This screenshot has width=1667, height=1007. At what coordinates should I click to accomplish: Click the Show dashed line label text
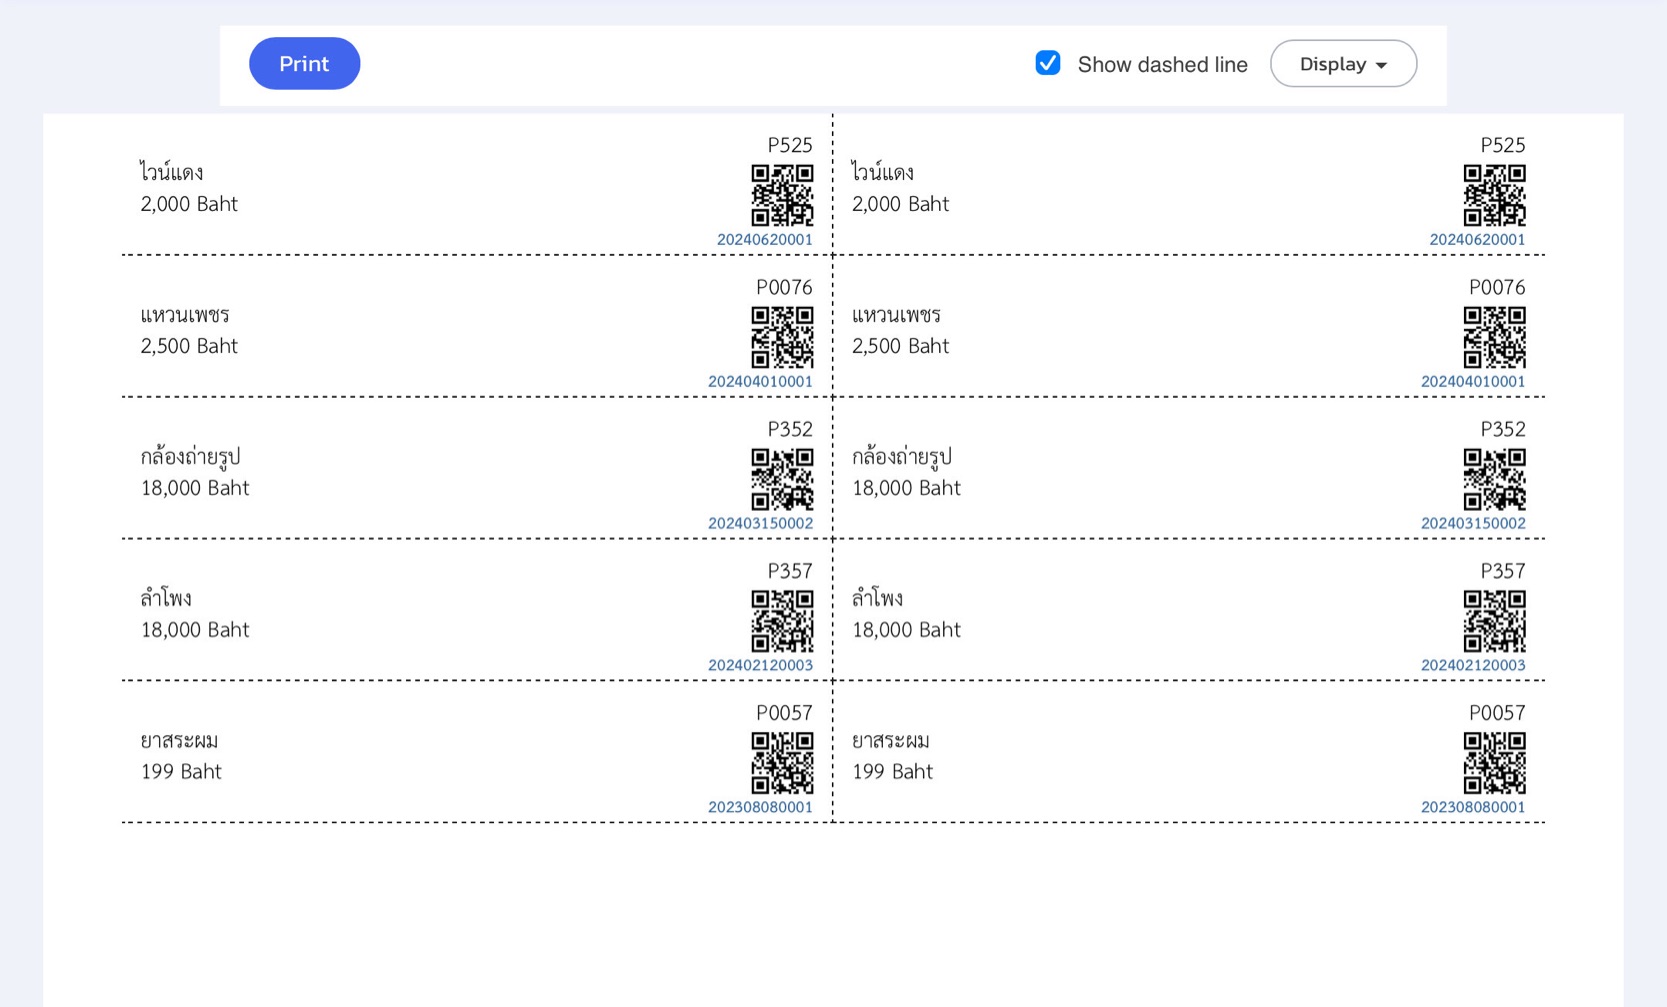[1162, 64]
